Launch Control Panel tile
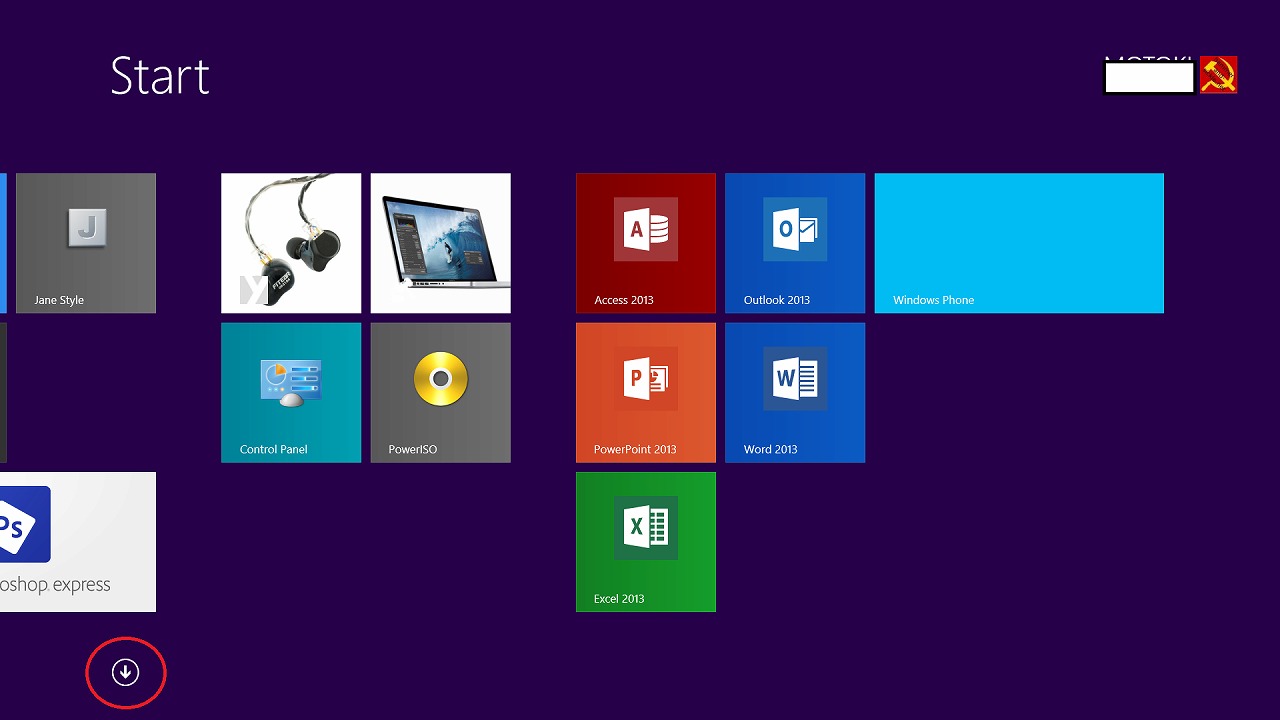This screenshot has height=720, width=1280. coord(291,393)
